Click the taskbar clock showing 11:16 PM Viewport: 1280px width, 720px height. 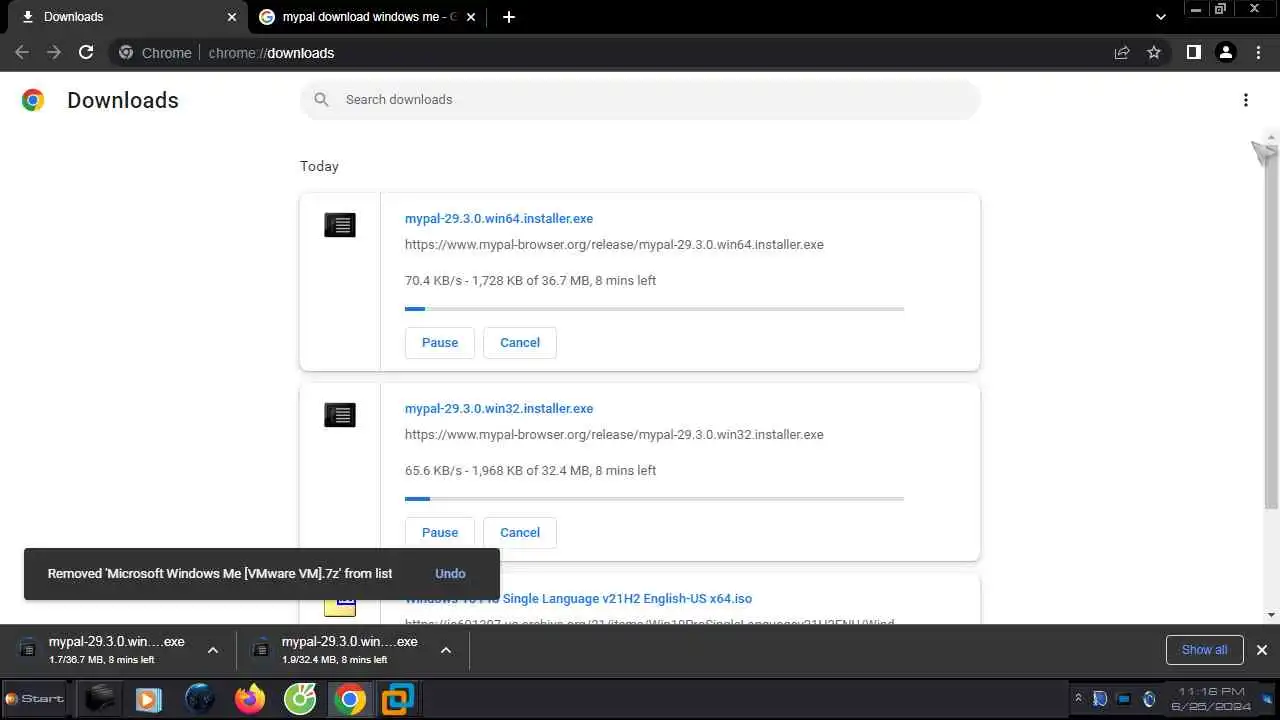click(1211, 698)
